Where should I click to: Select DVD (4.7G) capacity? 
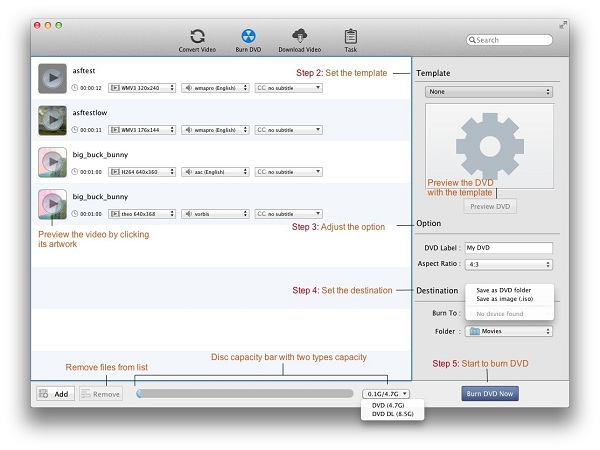click(x=388, y=405)
